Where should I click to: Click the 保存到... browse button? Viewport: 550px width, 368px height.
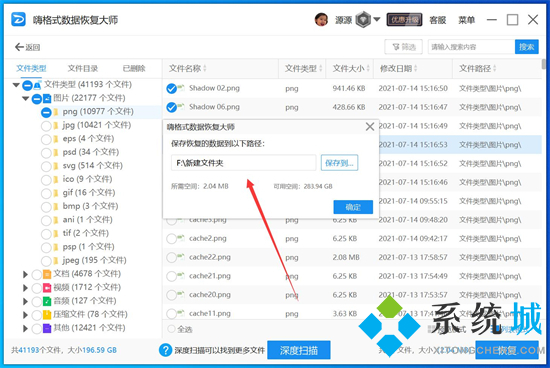[x=339, y=163]
